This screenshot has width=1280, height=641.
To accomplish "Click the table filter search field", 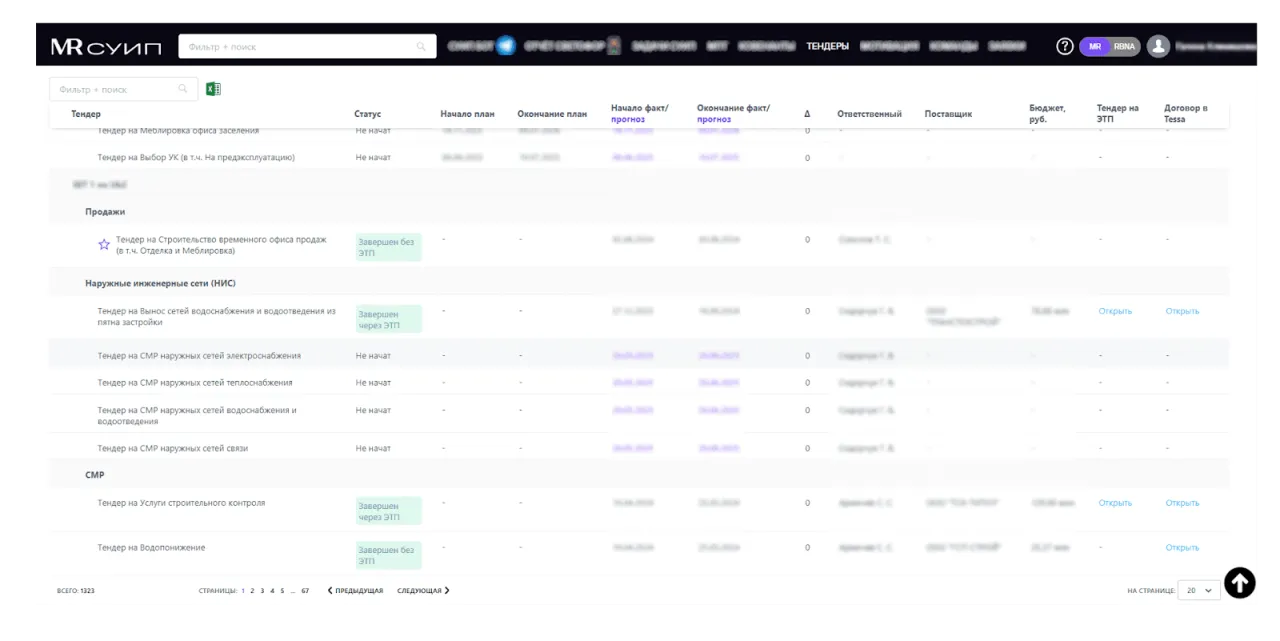I will click(x=115, y=89).
